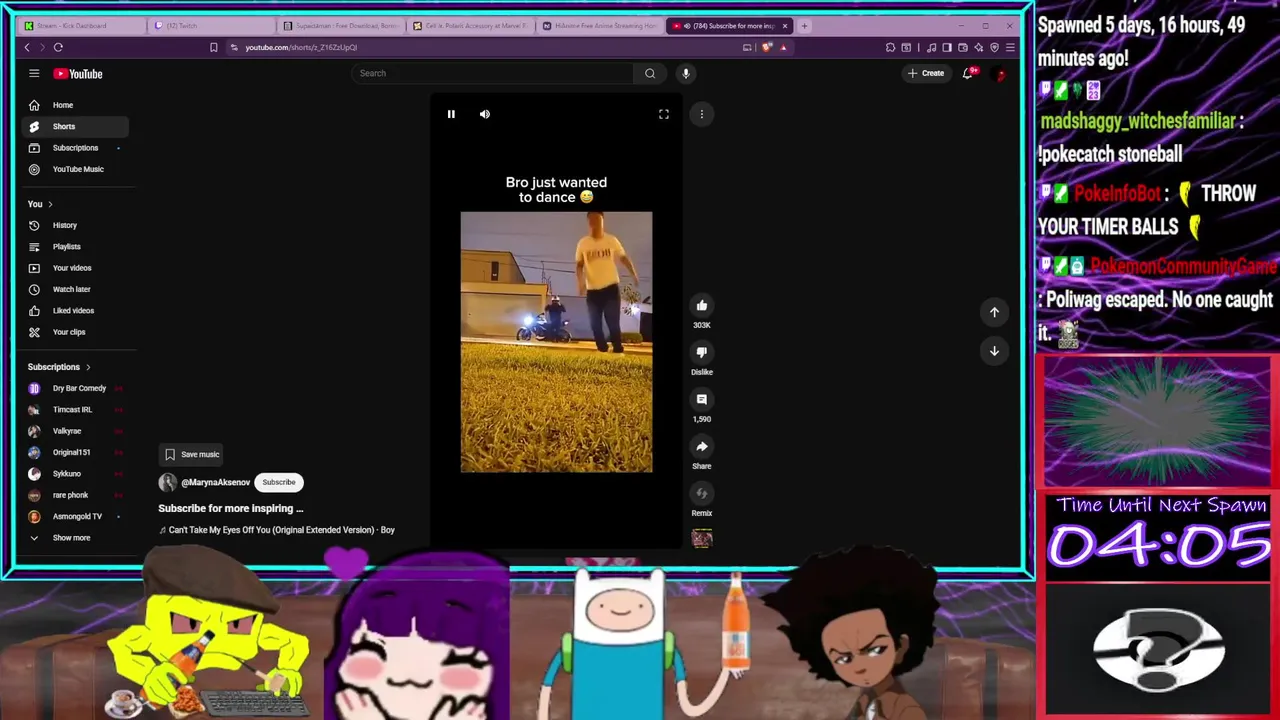Mute the Short's volume

pyautogui.click(x=485, y=114)
